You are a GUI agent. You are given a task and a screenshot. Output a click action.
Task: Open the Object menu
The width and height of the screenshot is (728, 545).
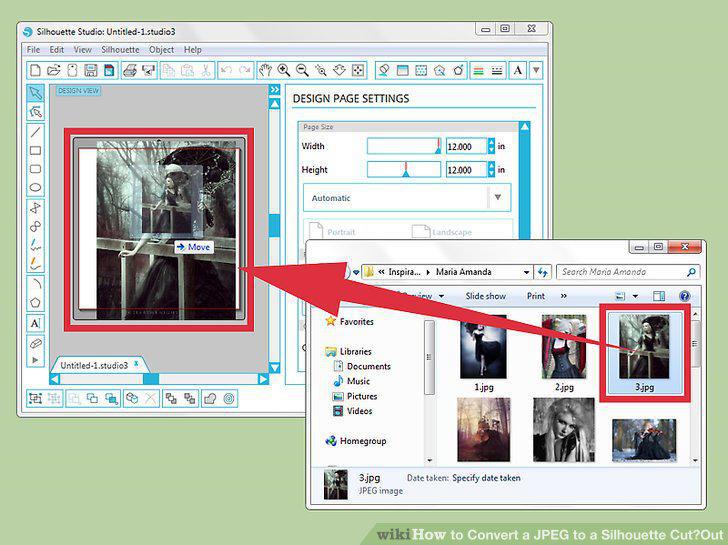[x=162, y=50]
